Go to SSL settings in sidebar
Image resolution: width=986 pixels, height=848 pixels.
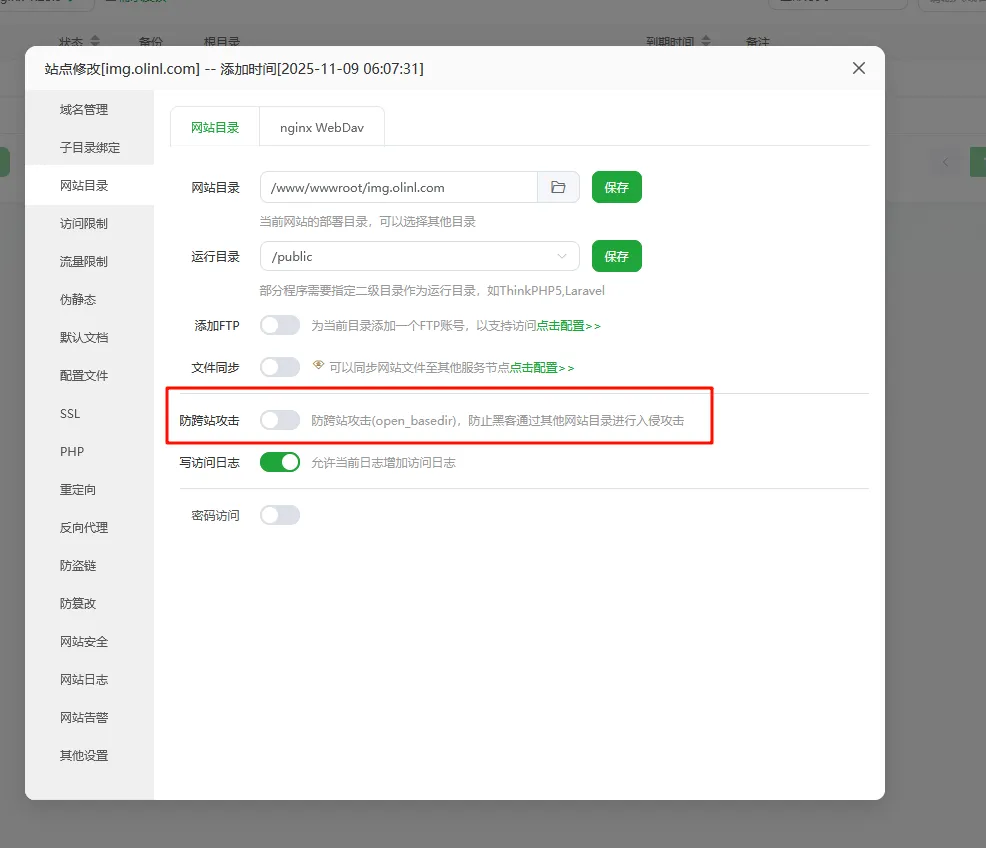coord(70,413)
